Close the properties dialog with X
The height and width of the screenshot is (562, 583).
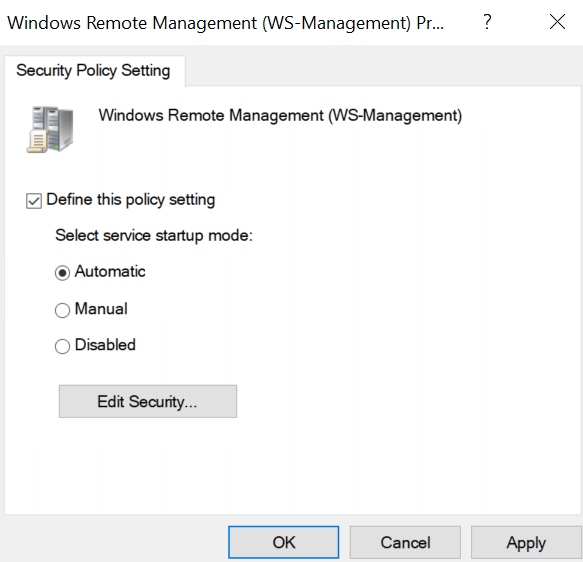point(557,22)
